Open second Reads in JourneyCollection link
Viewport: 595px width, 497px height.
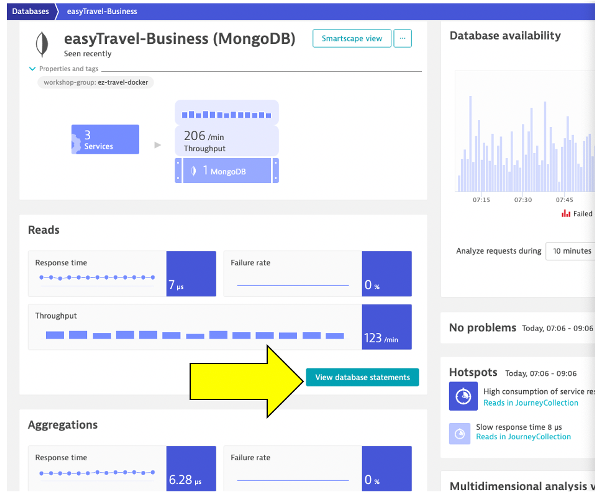tap(523, 437)
